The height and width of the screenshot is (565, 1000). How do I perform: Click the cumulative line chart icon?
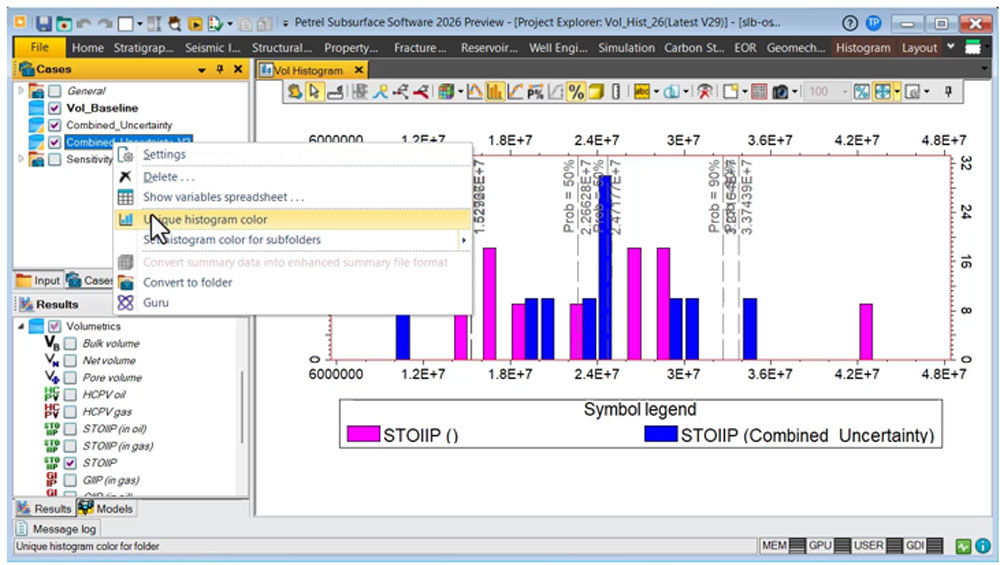(515, 92)
